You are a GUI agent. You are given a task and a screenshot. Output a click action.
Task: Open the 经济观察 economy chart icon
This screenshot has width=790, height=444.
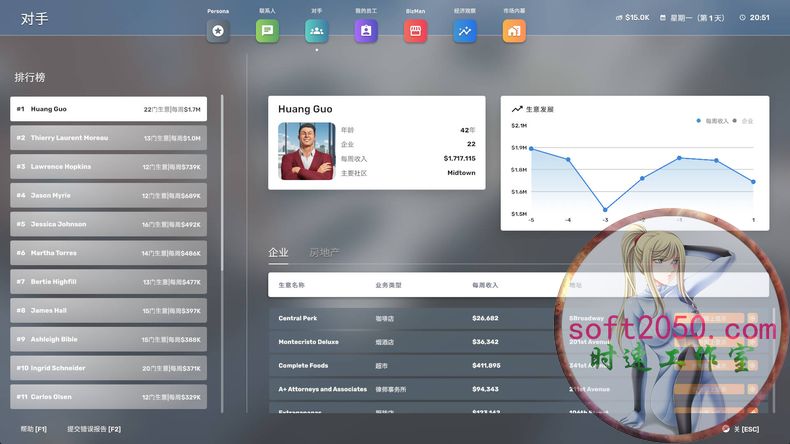tap(465, 31)
